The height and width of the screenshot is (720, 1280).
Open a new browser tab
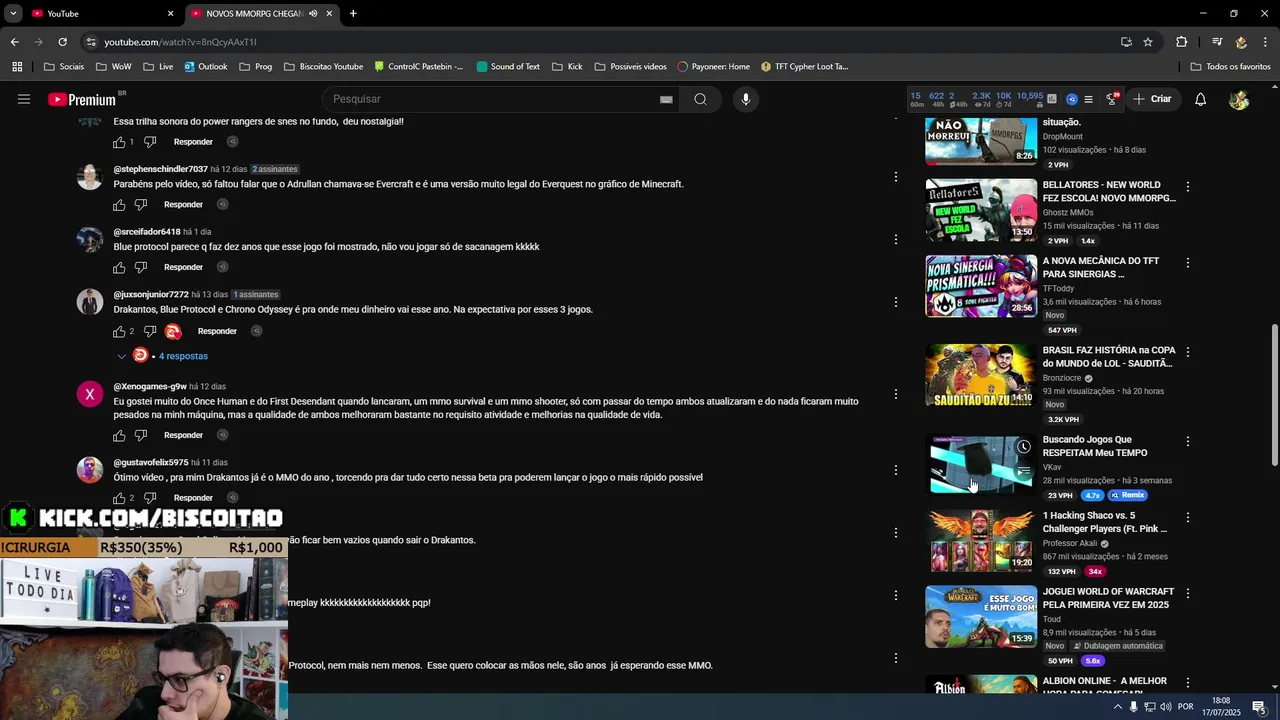[353, 13]
